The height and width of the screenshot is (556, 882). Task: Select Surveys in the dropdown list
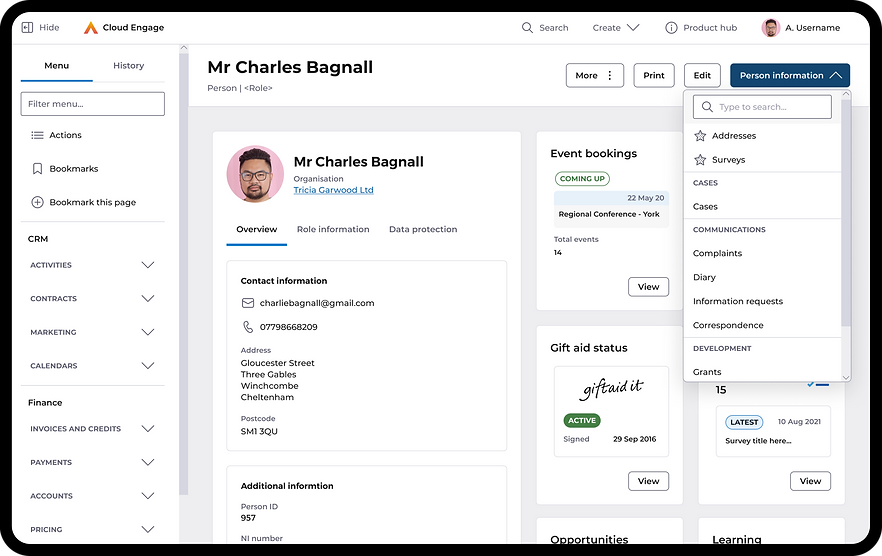click(728, 160)
